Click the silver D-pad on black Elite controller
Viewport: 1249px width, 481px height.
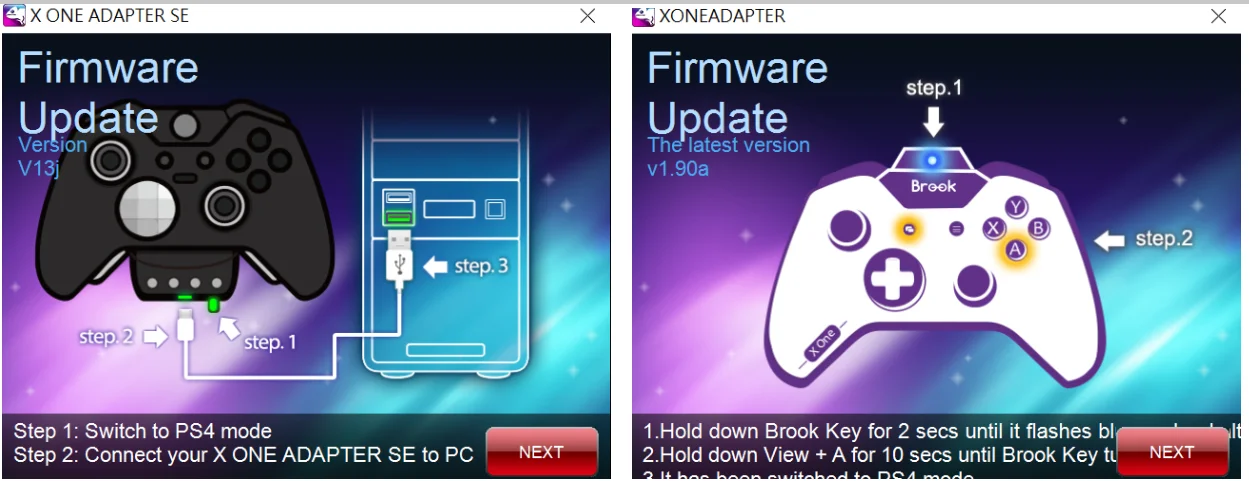pos(148,210)
